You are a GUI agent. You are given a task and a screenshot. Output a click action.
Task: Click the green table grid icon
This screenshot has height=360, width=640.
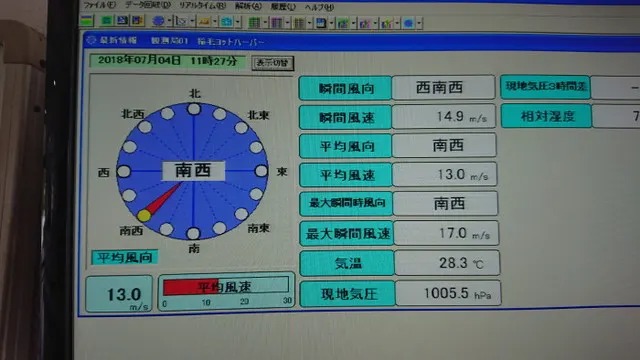[x=255, y=22]
